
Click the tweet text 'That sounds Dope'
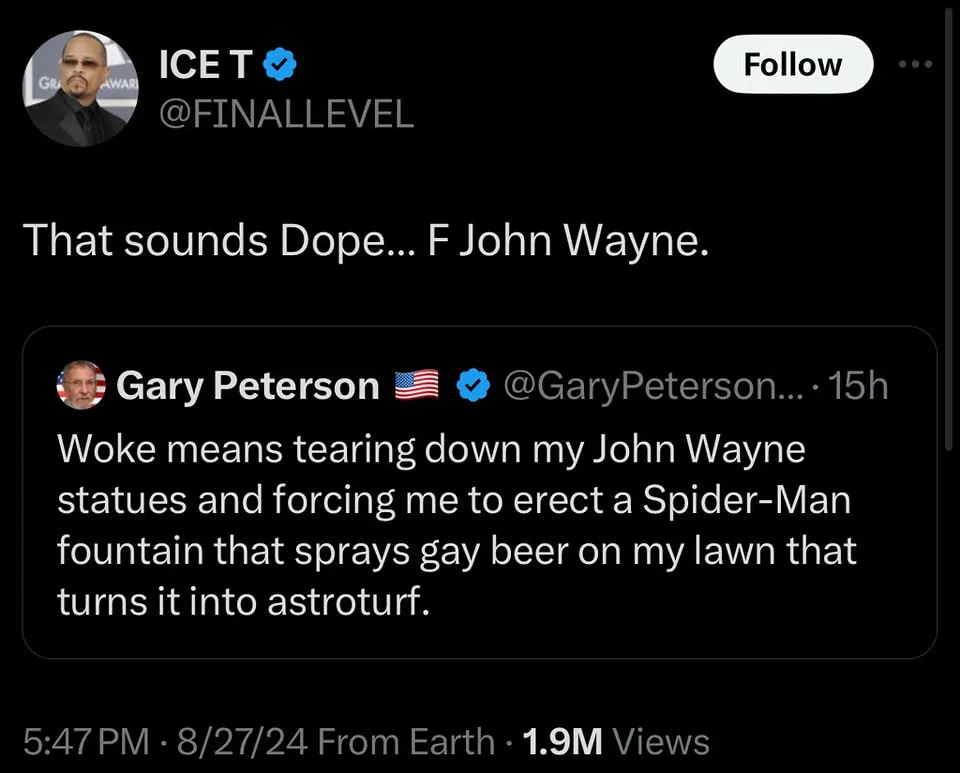209,240
